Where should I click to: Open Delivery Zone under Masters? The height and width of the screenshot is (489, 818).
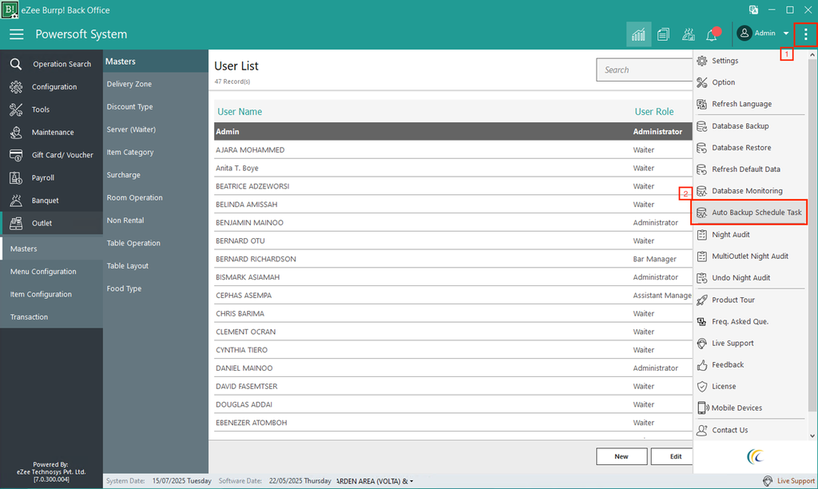[129, 84]
